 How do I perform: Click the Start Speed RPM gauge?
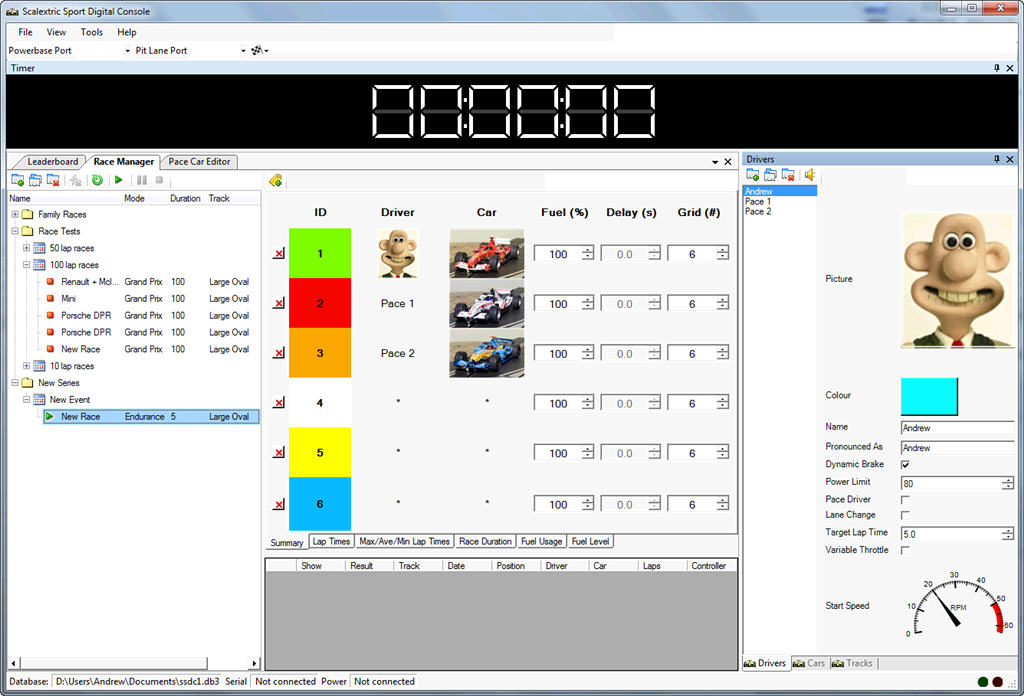tap(958, 605)
